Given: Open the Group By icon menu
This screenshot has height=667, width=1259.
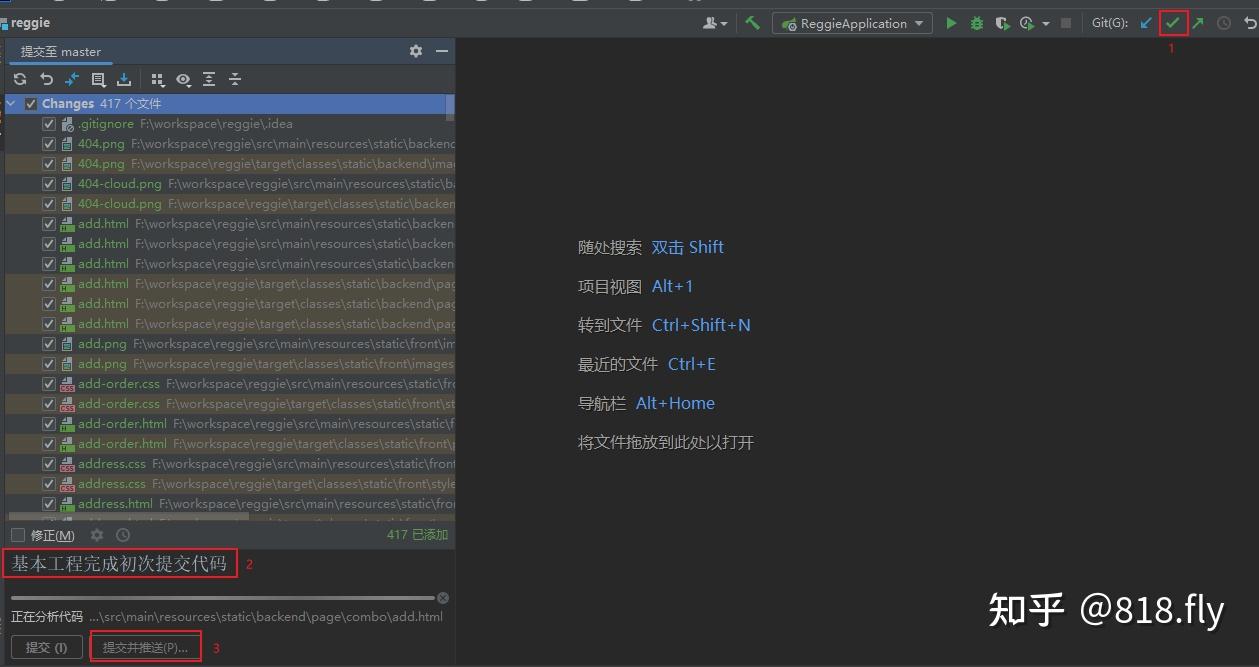Looking at the screenshot, I should pyautogui.click(x=158, y=79).
